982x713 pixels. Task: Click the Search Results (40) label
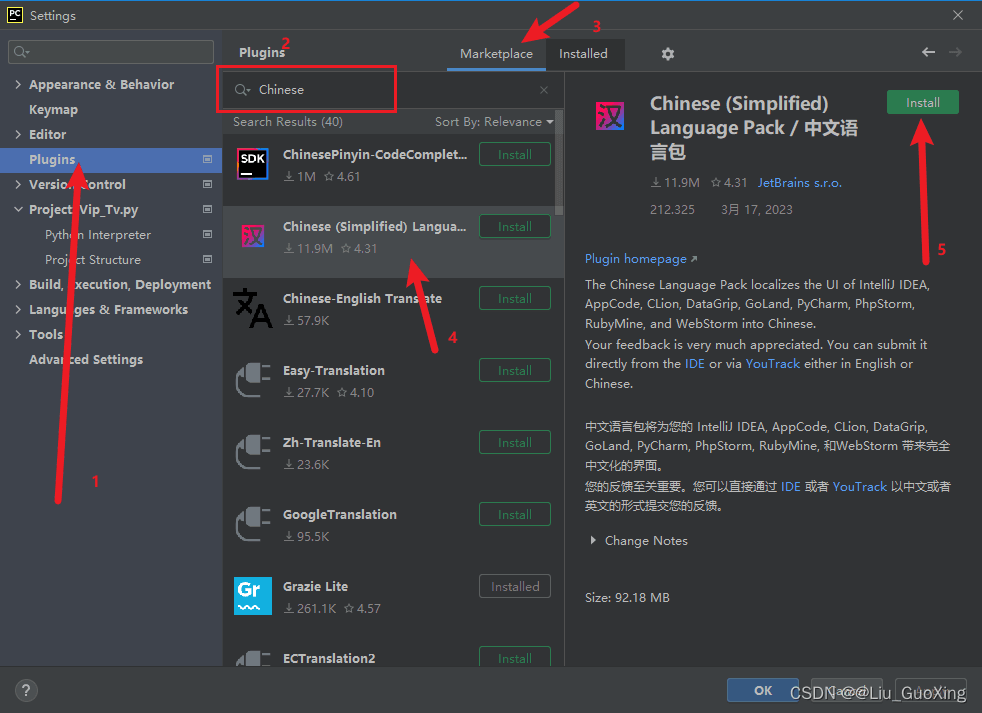pos(287,122)
